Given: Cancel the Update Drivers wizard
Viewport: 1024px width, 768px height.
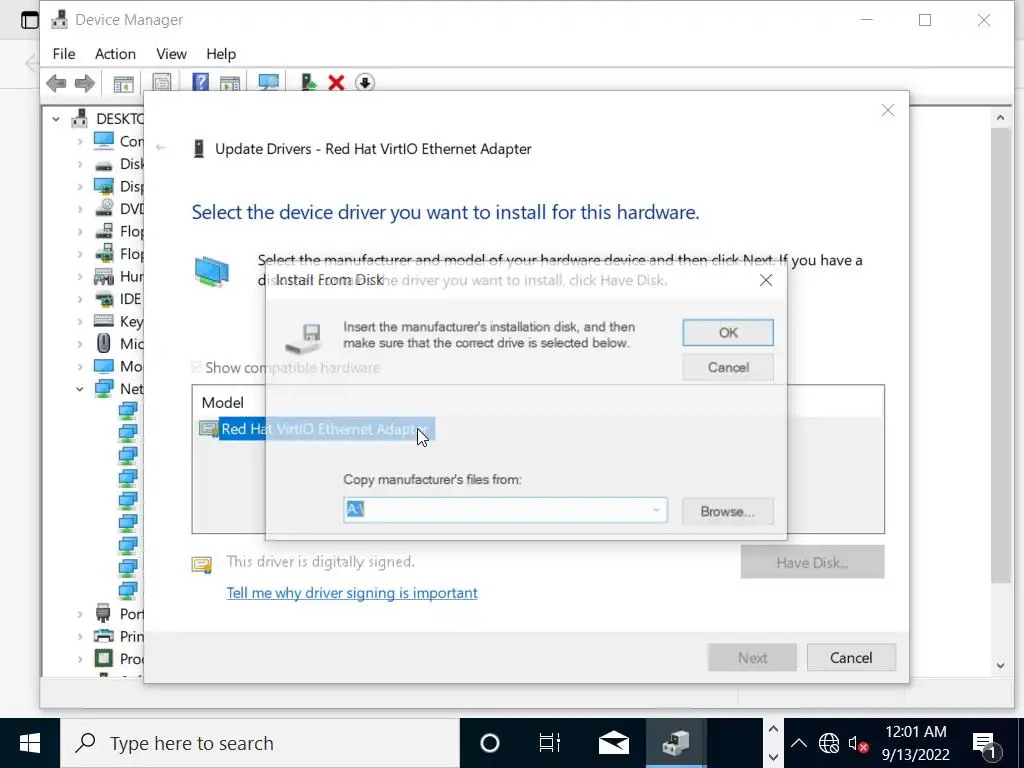Looking at the screenshot, I should point(851,658).
